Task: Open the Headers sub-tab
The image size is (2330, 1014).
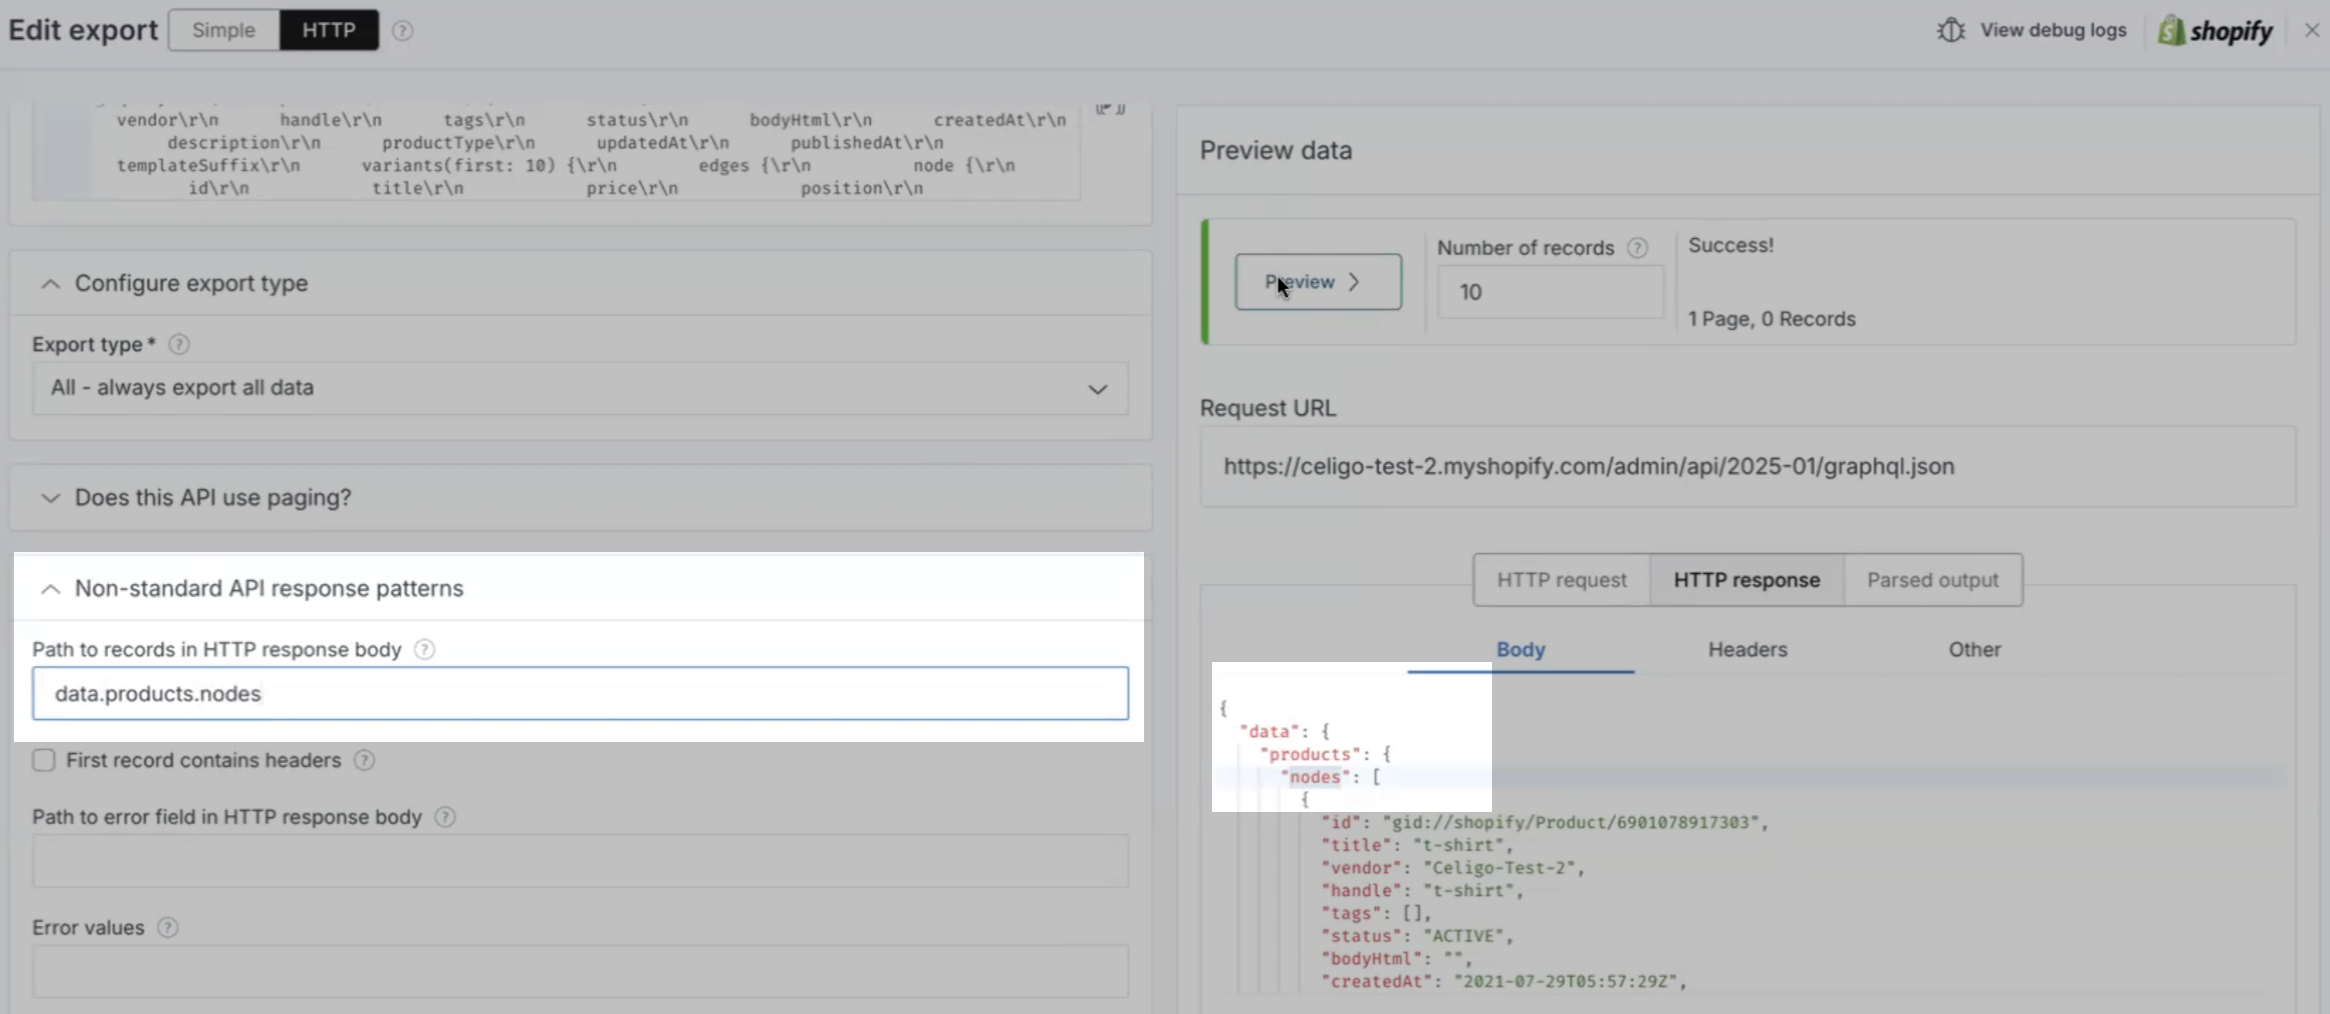Action: point(1747,649)
